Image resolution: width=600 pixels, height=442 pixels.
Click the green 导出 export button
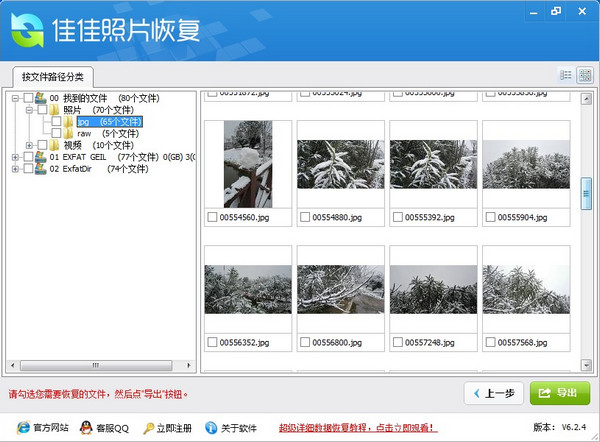pos(560,393)
